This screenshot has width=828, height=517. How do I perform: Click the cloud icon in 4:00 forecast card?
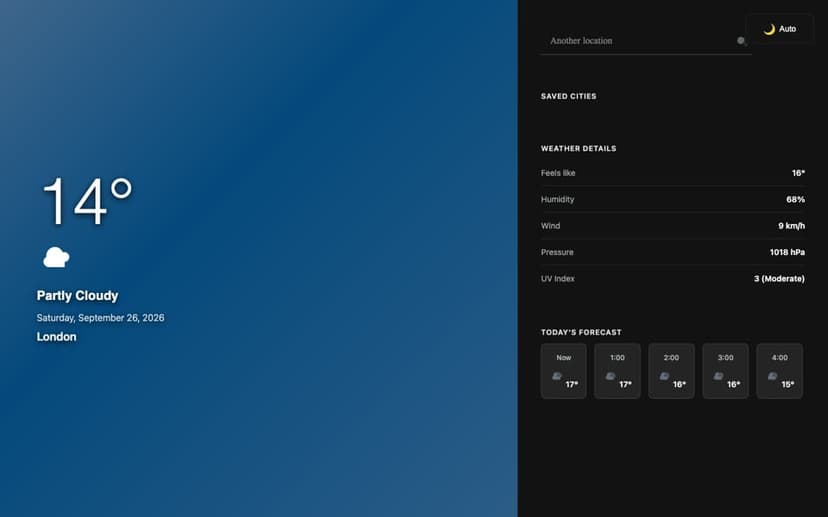pyautogui.click(x=773, y=376)
